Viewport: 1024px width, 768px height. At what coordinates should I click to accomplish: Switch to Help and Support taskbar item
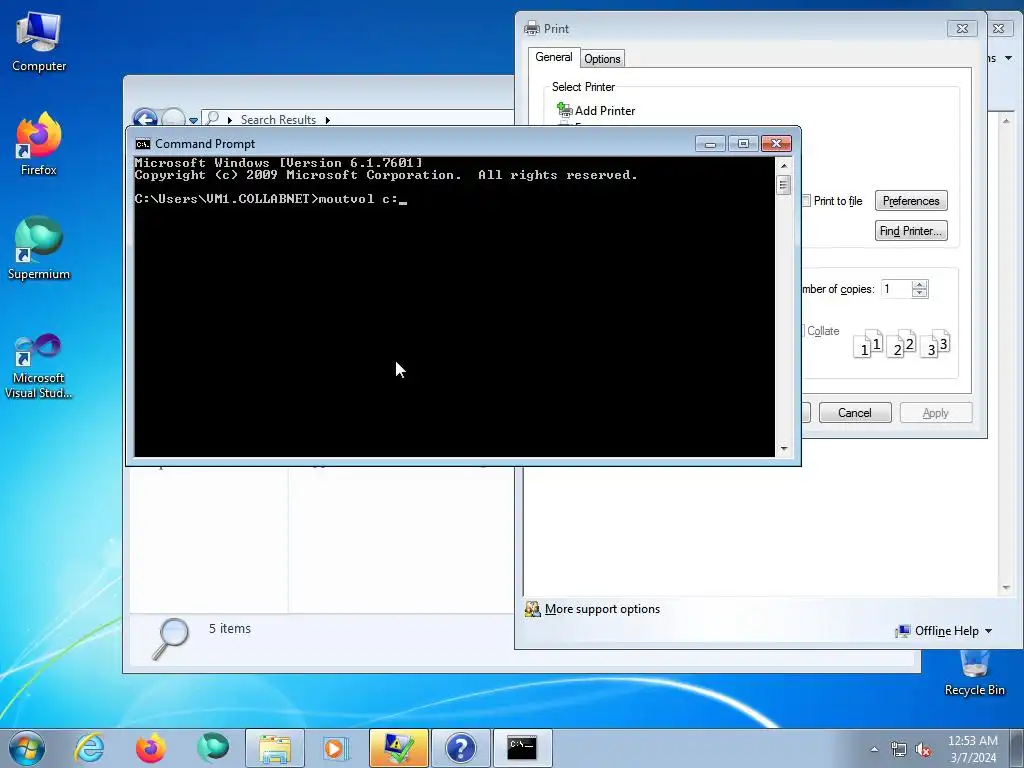click(460, 748)
